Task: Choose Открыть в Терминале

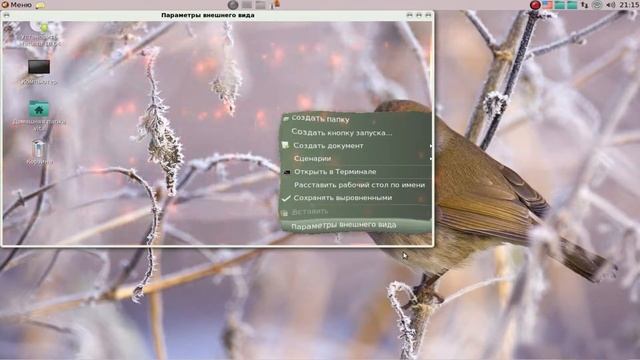Action: 355,172
